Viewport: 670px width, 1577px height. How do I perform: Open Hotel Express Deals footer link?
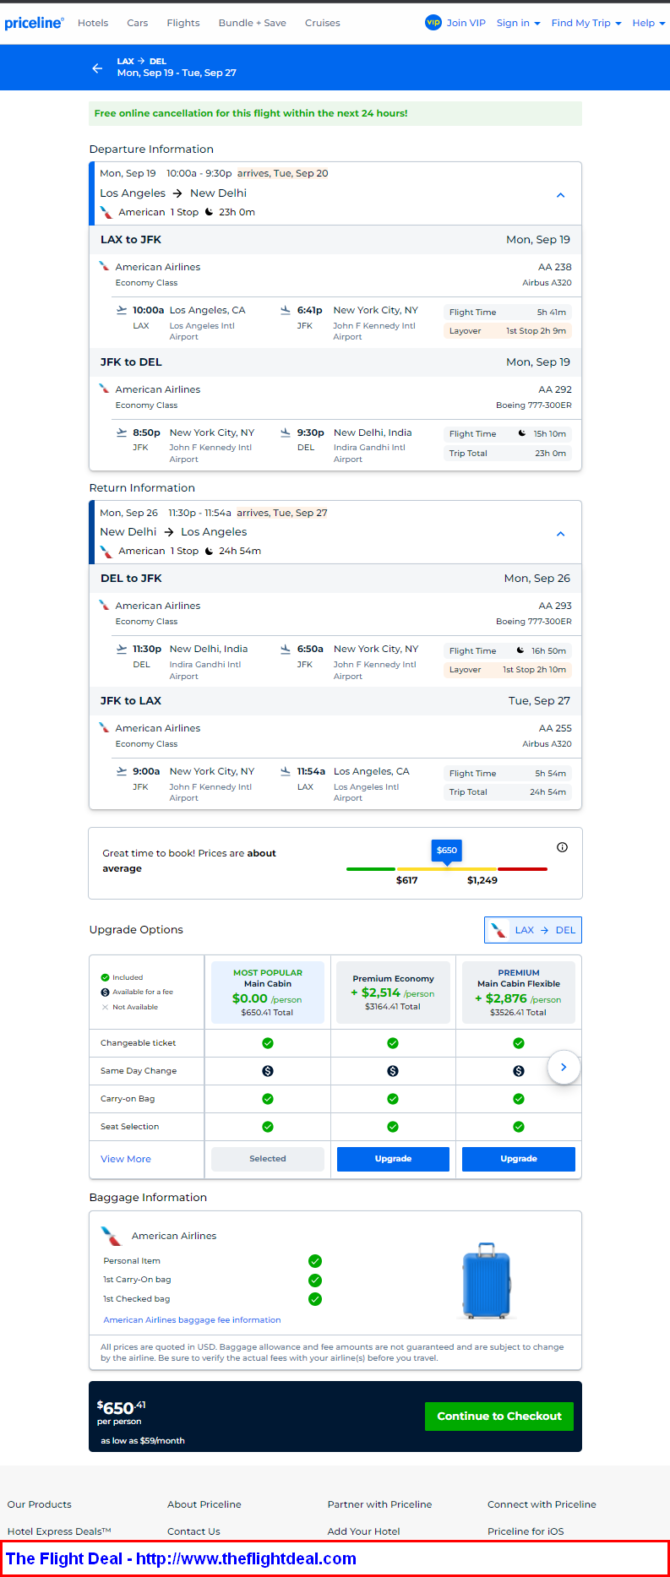point(59,1531)
